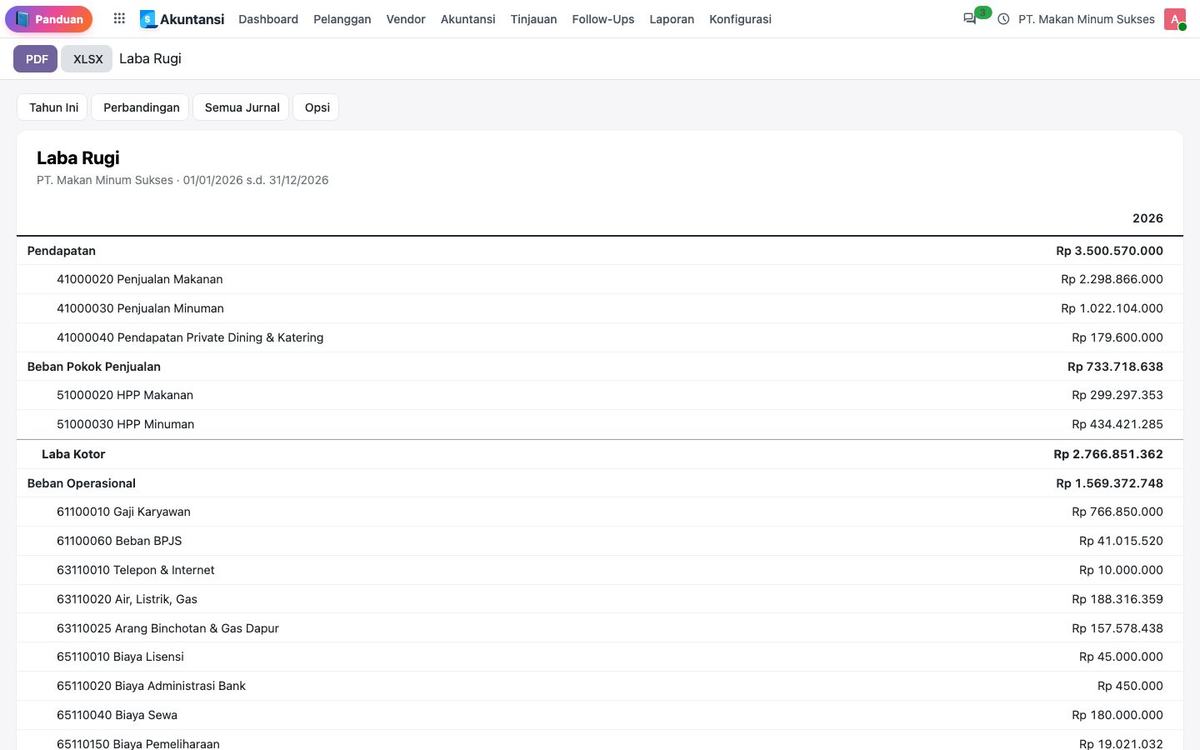Select the 41000020 Penjualan Makanan account line

coord(600,279)
